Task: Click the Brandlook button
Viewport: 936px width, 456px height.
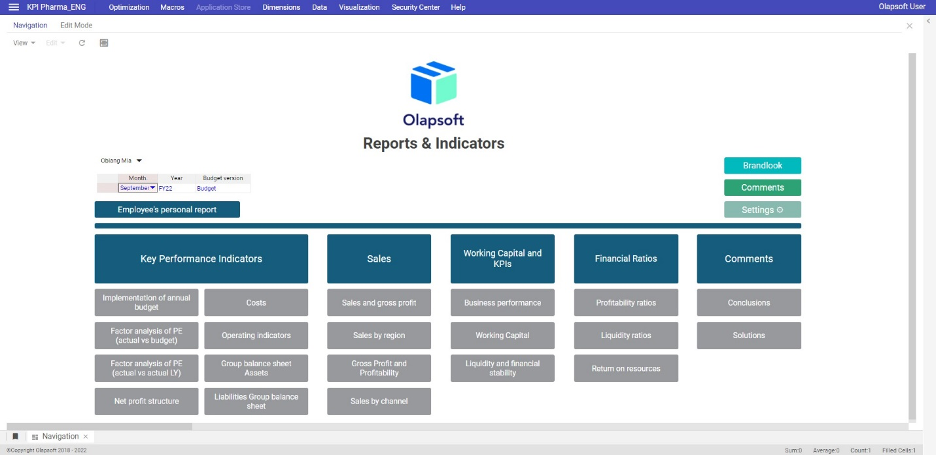Action: click(762, 165)
